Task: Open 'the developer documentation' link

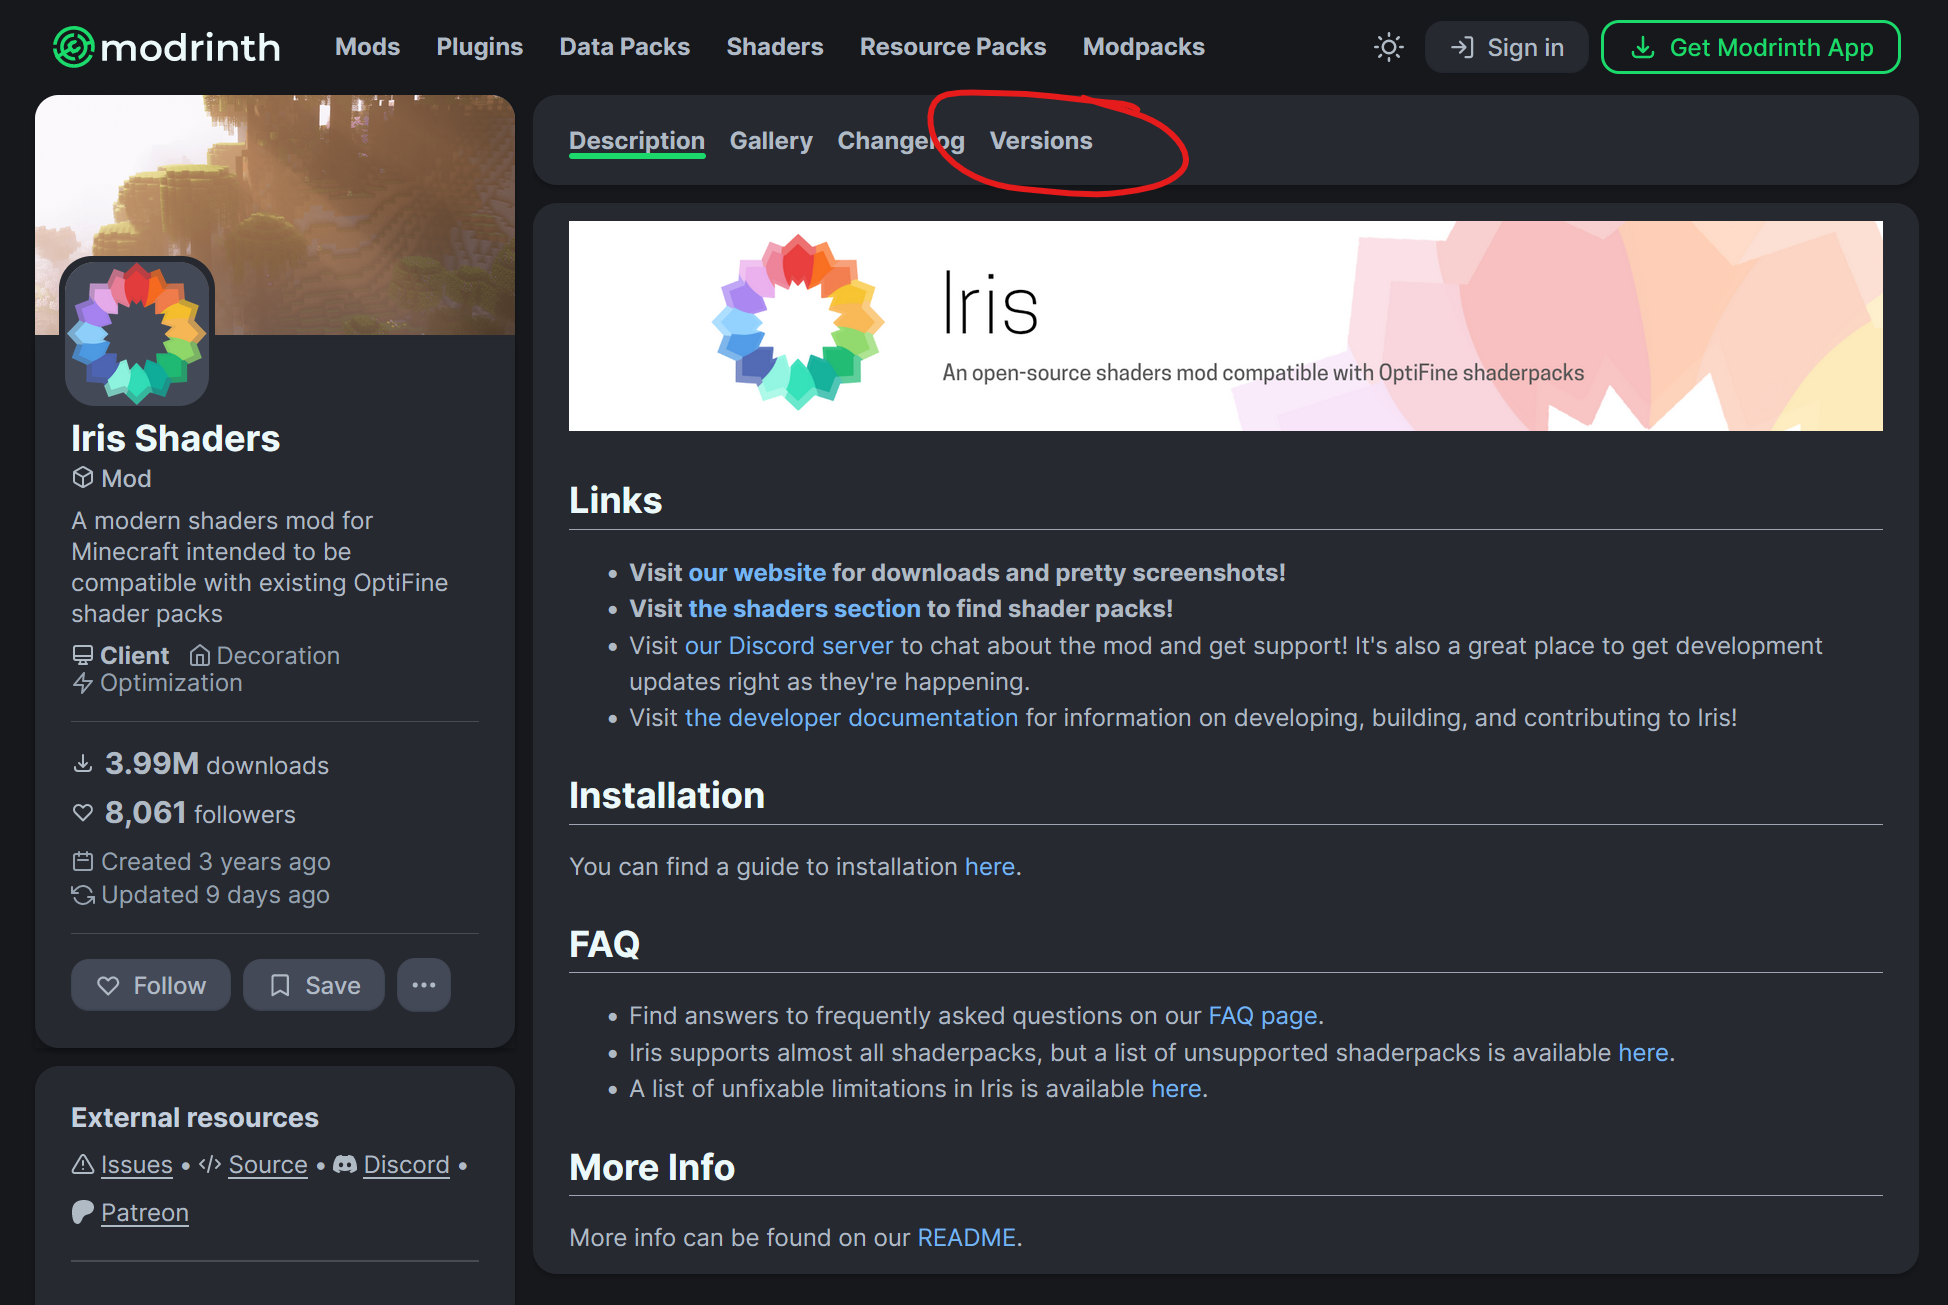Action: click(x=852, y=718)
